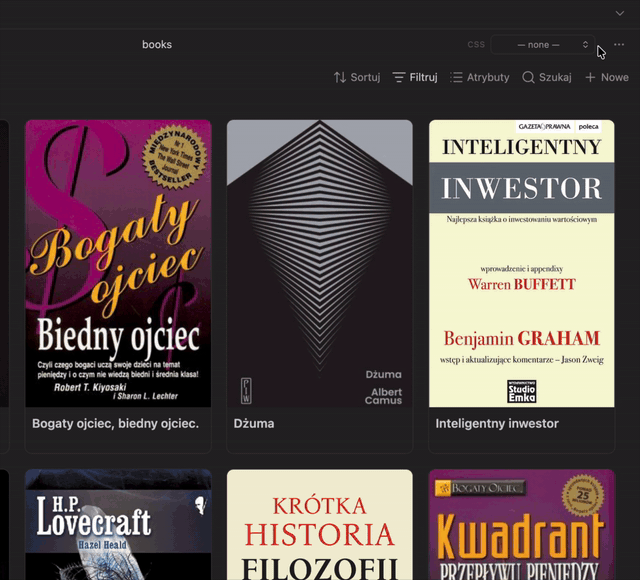Collapse panel with top-right chevron
The height and width of the screenshot is (580, 640).
[x=620, y=13]
